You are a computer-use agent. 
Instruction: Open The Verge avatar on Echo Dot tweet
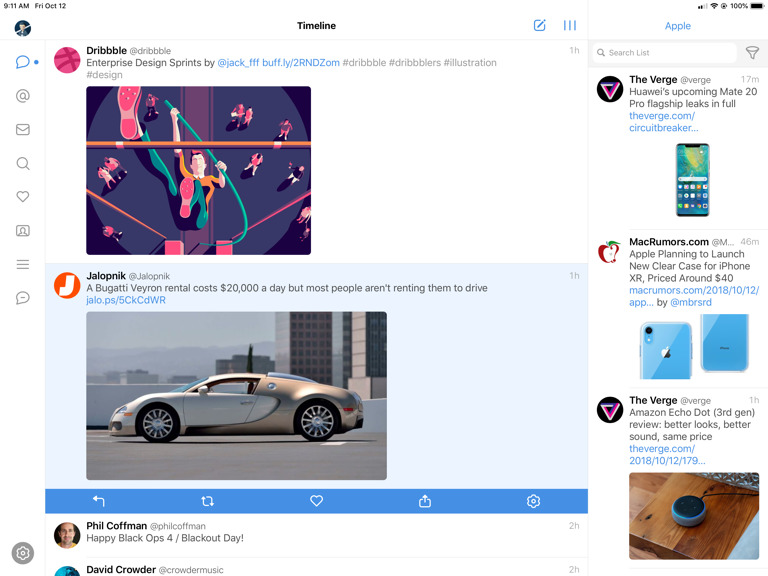[609, 410]
